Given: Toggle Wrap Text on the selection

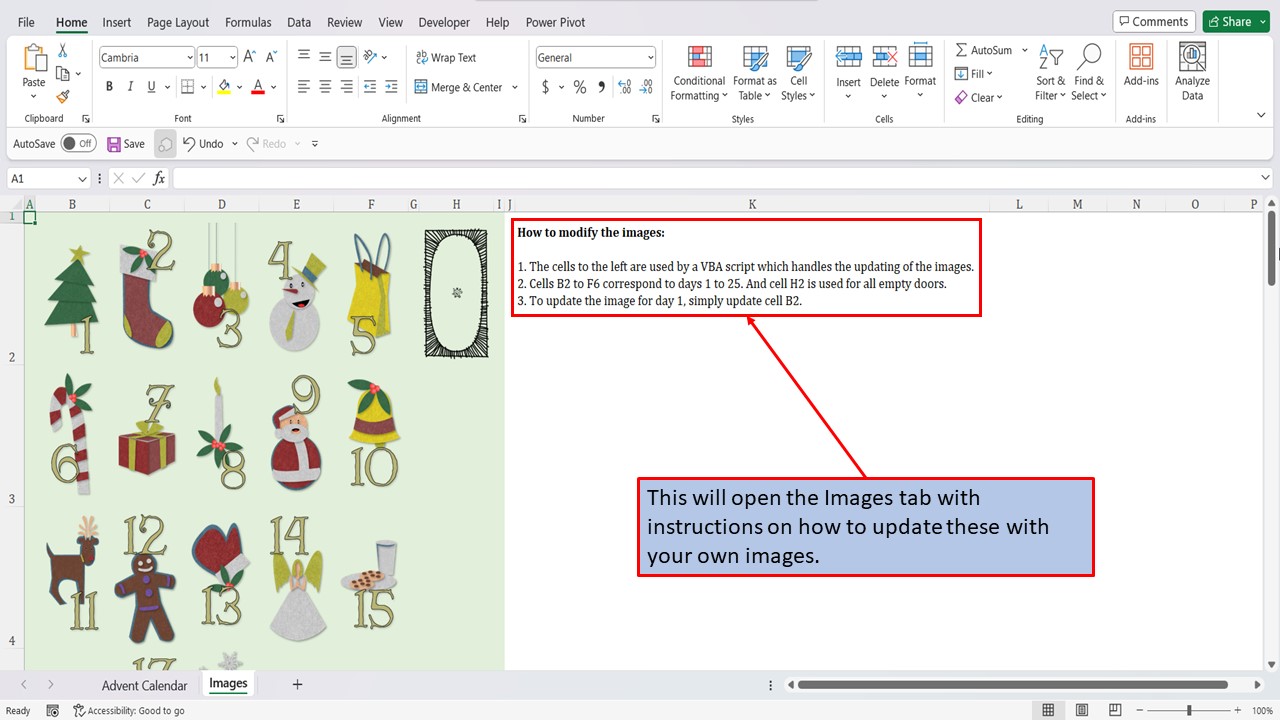Looking at the screenshot, I should pyautogui.click(x=446, y=57).
